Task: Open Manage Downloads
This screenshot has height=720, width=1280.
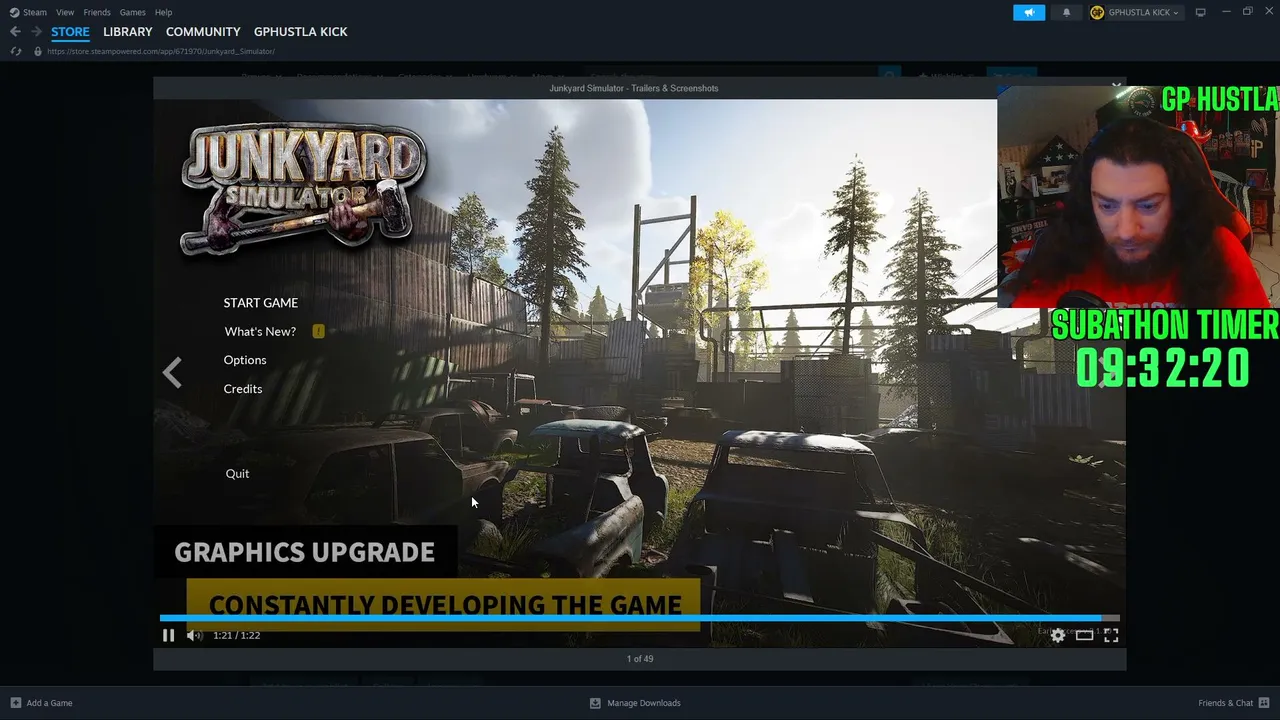Action: pos(635,703)
